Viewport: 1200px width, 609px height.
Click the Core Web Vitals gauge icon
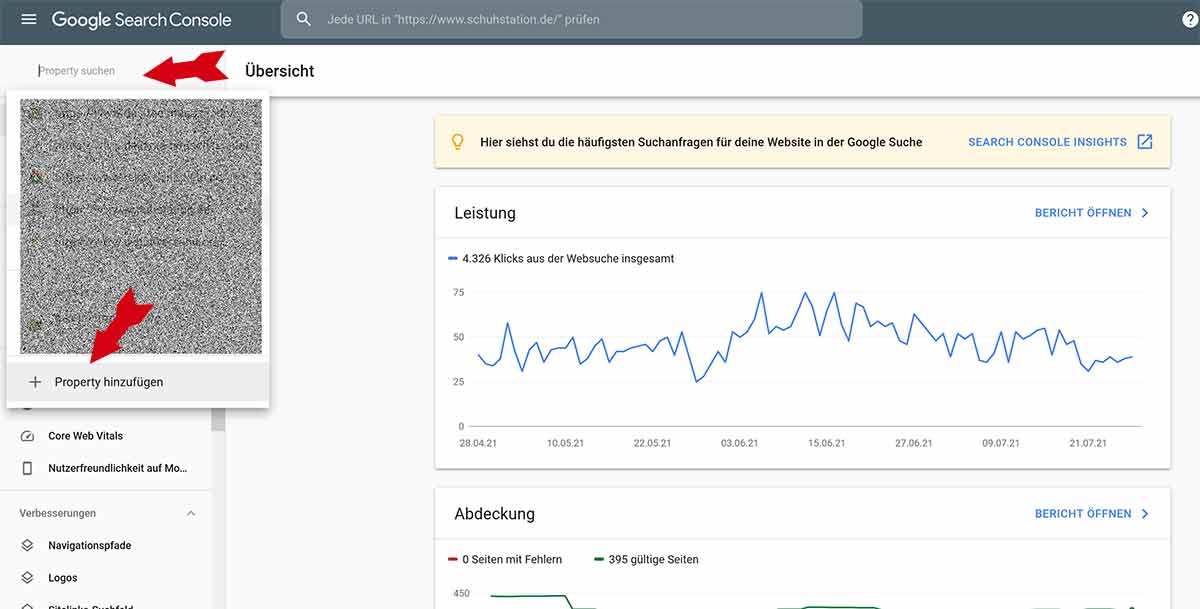click(28, 436)
